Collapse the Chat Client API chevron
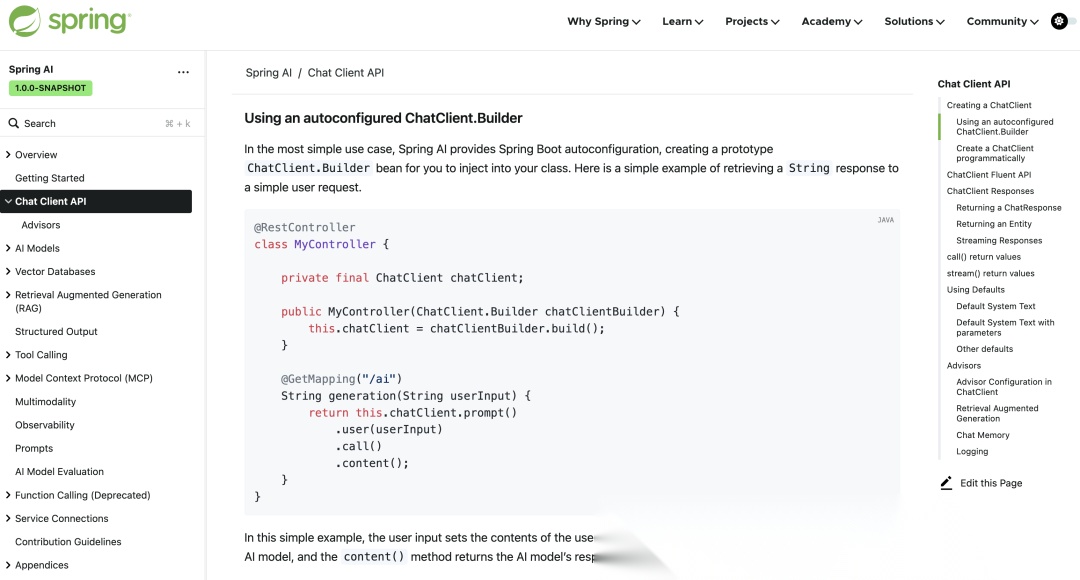Screen dimensions: 1080x580 point(8,201)
